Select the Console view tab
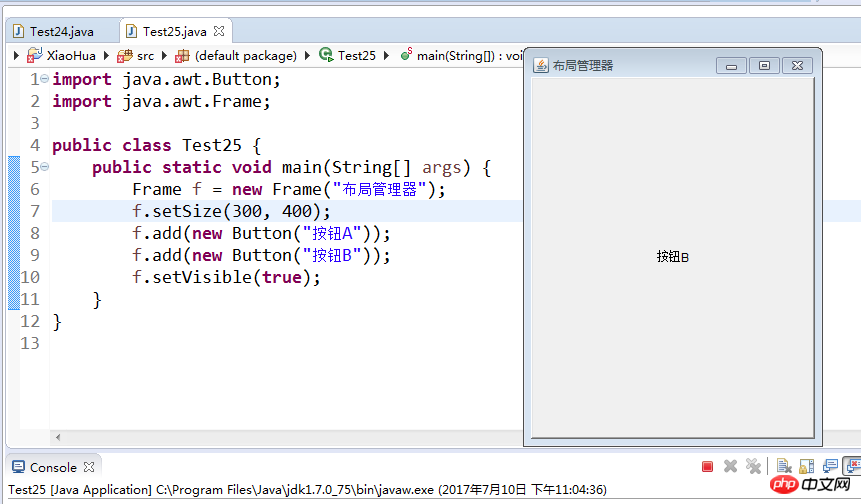This screenshot has height=504, width=861. (x=53, y=467)
